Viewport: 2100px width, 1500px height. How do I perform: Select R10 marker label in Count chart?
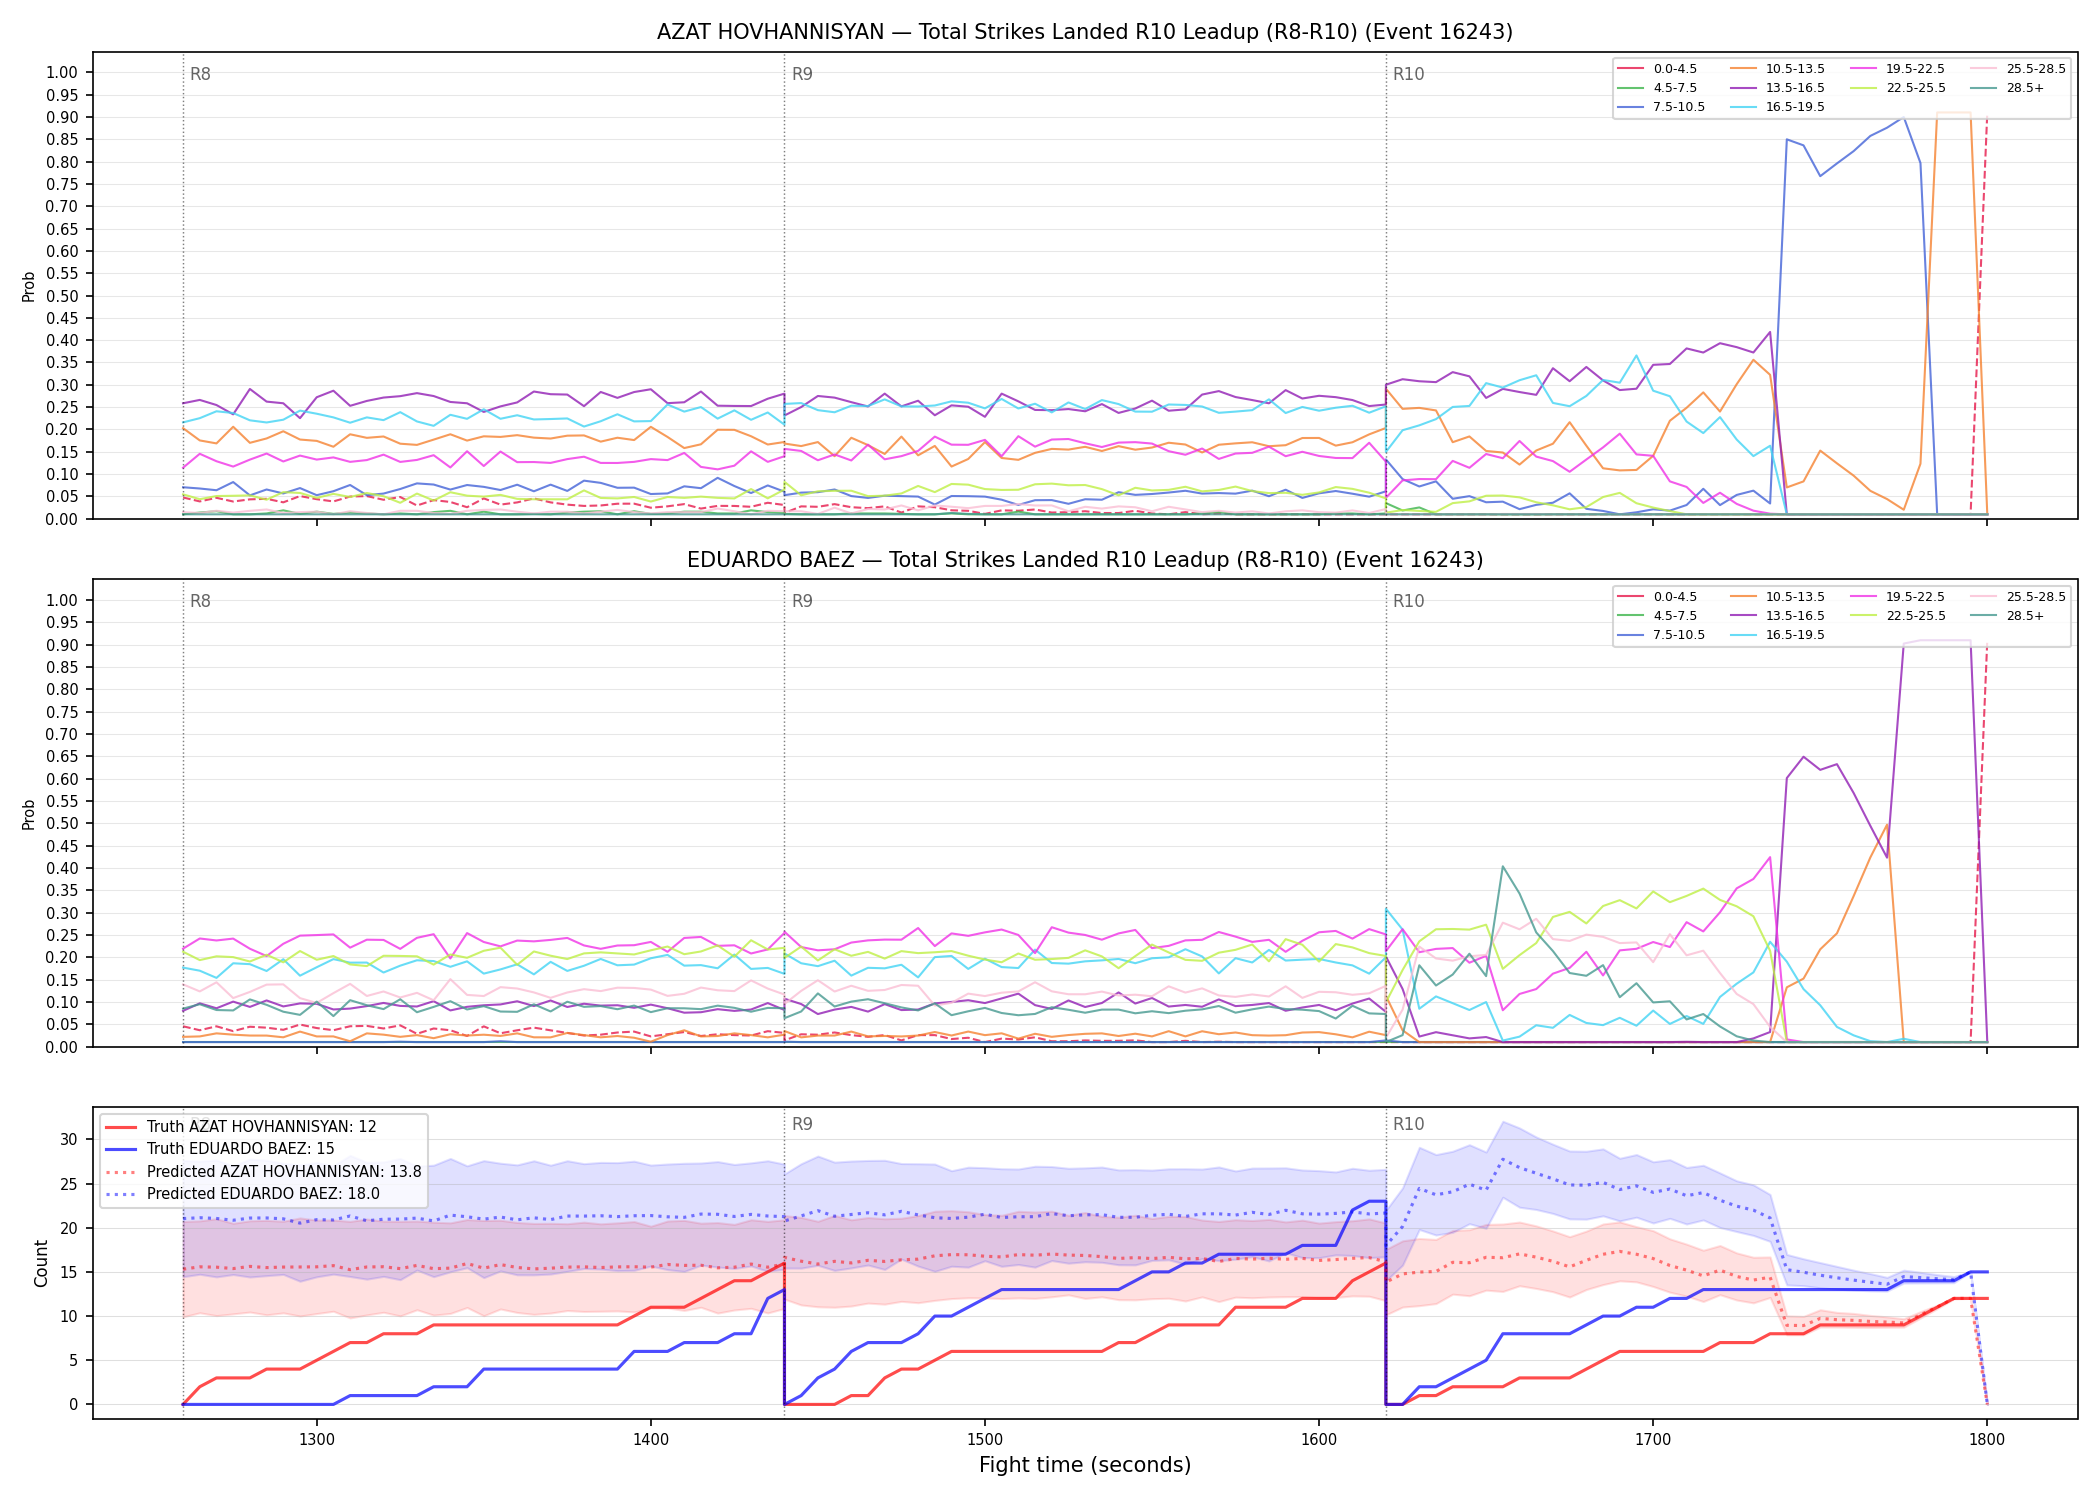[1408, 1124]
